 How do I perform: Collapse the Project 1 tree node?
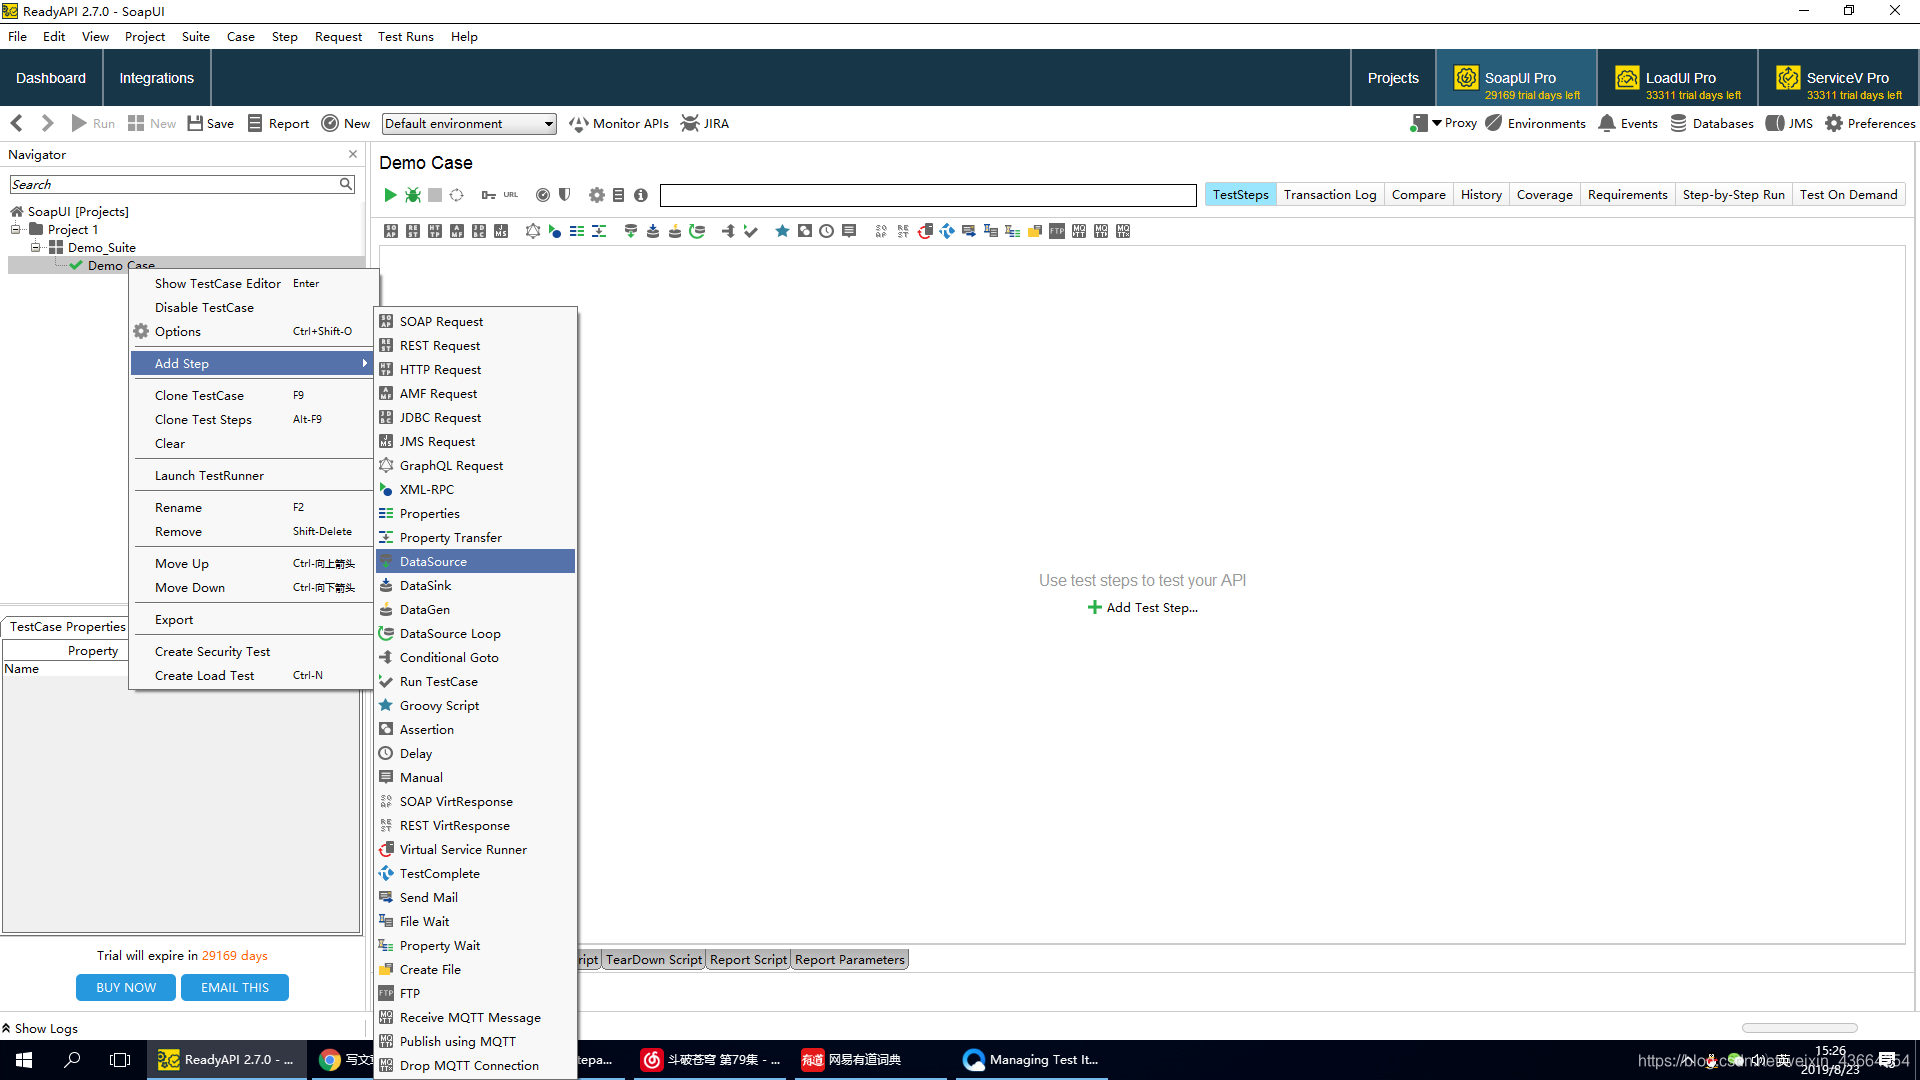tap(16, 230)
